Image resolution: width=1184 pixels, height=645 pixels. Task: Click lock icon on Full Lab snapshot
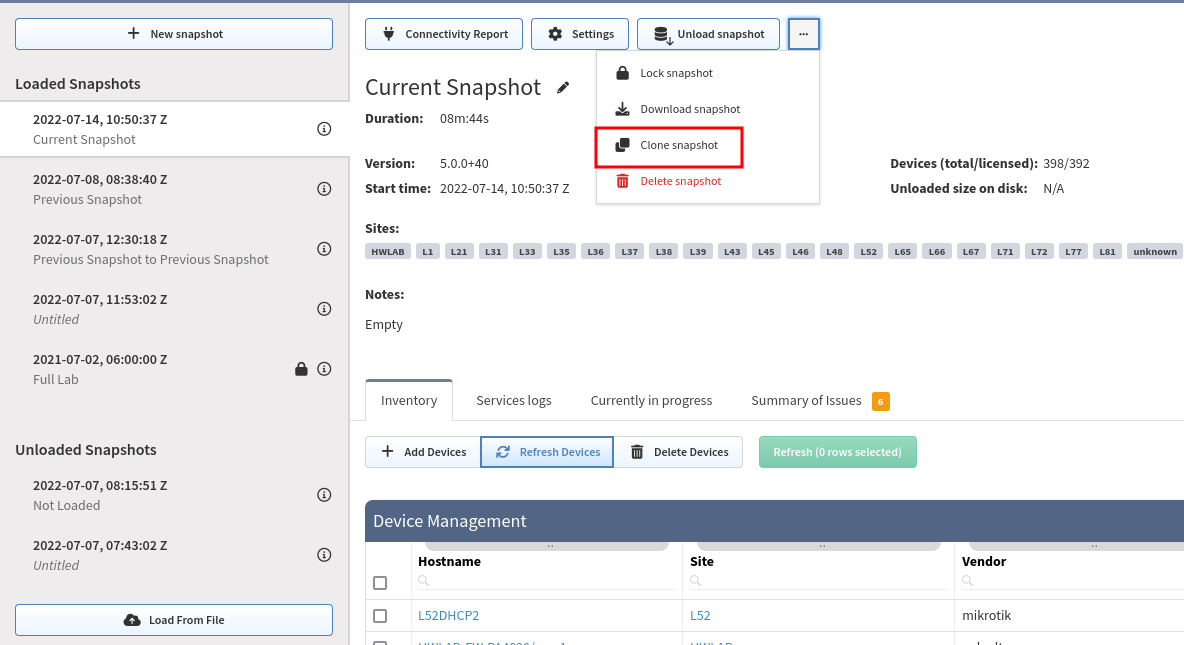coord(301,369)
